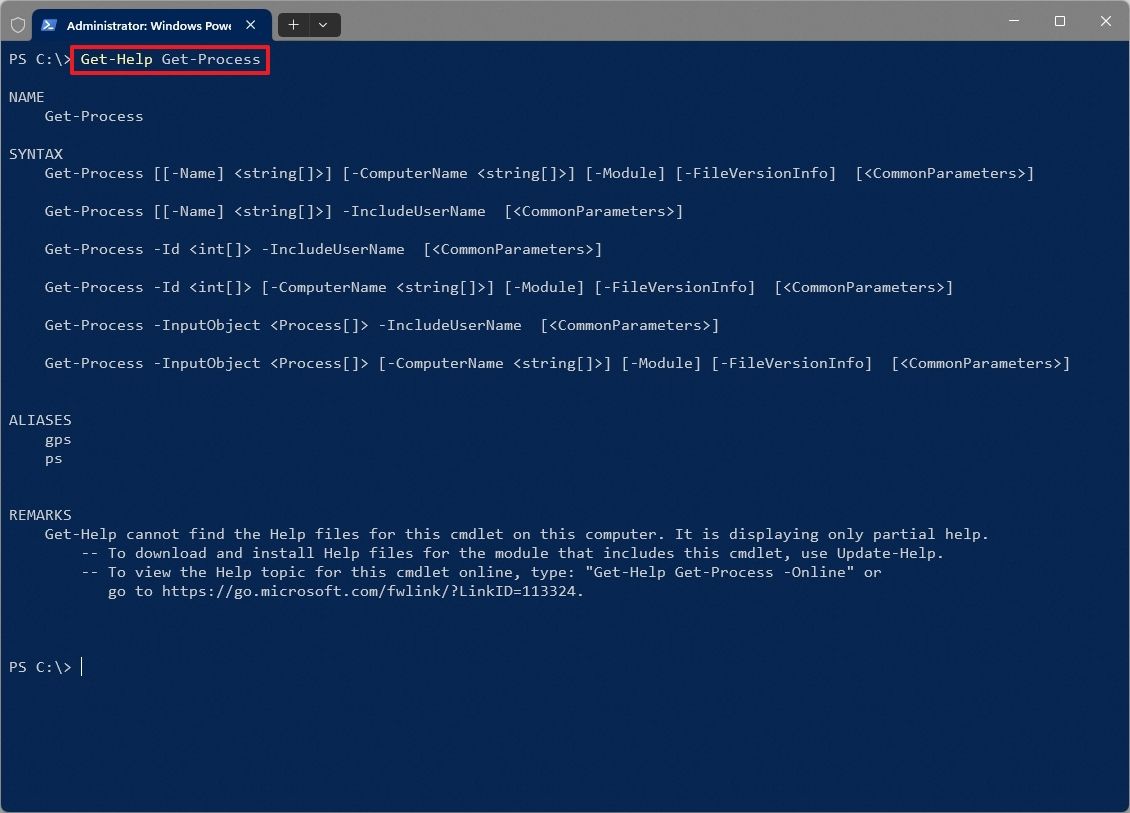This screenshot has width=1130, height=813.
Task: Place cursor at the empty PS prompt
Action: point(82,667)
